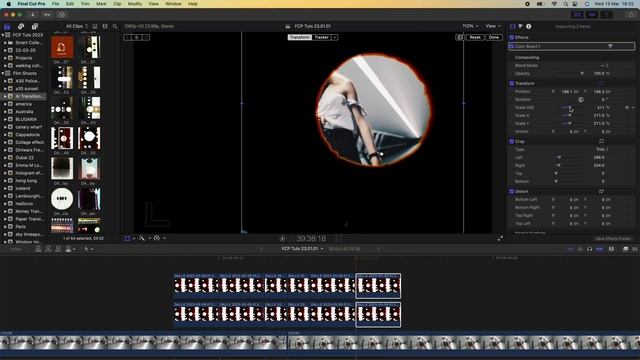Viewport: 640px width, 360px height.
Task: Open the File menu
Action: [55, 4]
